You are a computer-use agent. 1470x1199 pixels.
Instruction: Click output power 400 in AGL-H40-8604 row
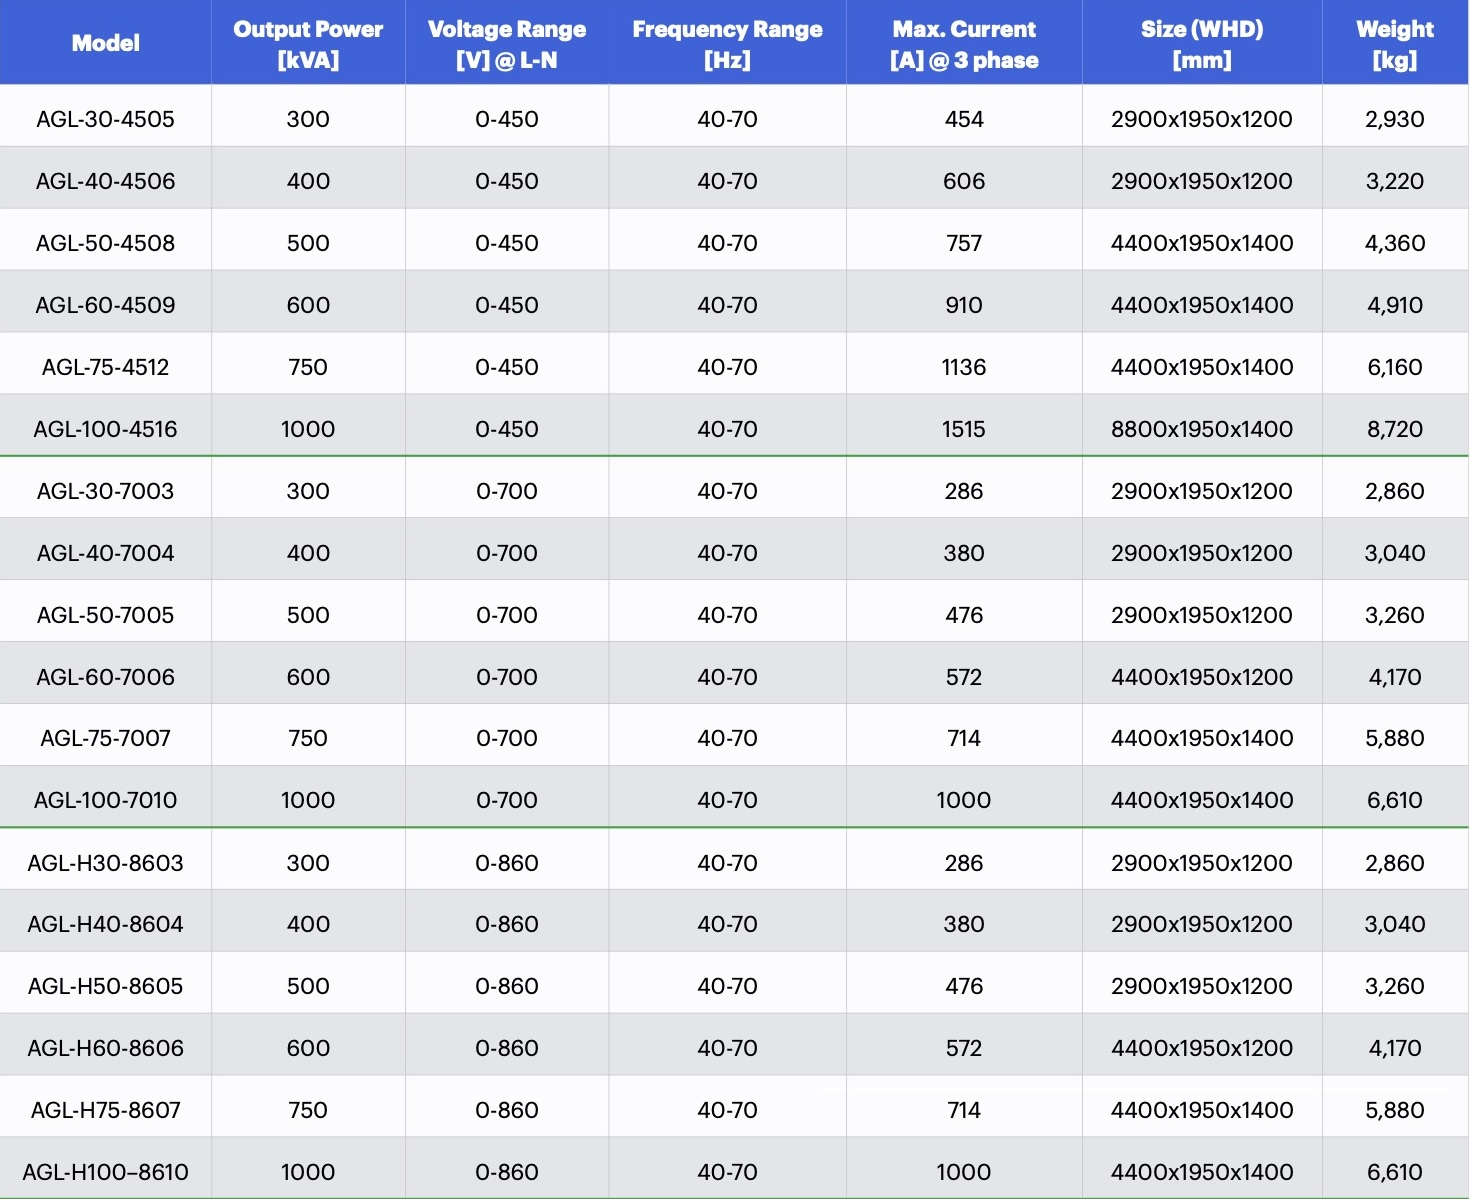[308, 924]
